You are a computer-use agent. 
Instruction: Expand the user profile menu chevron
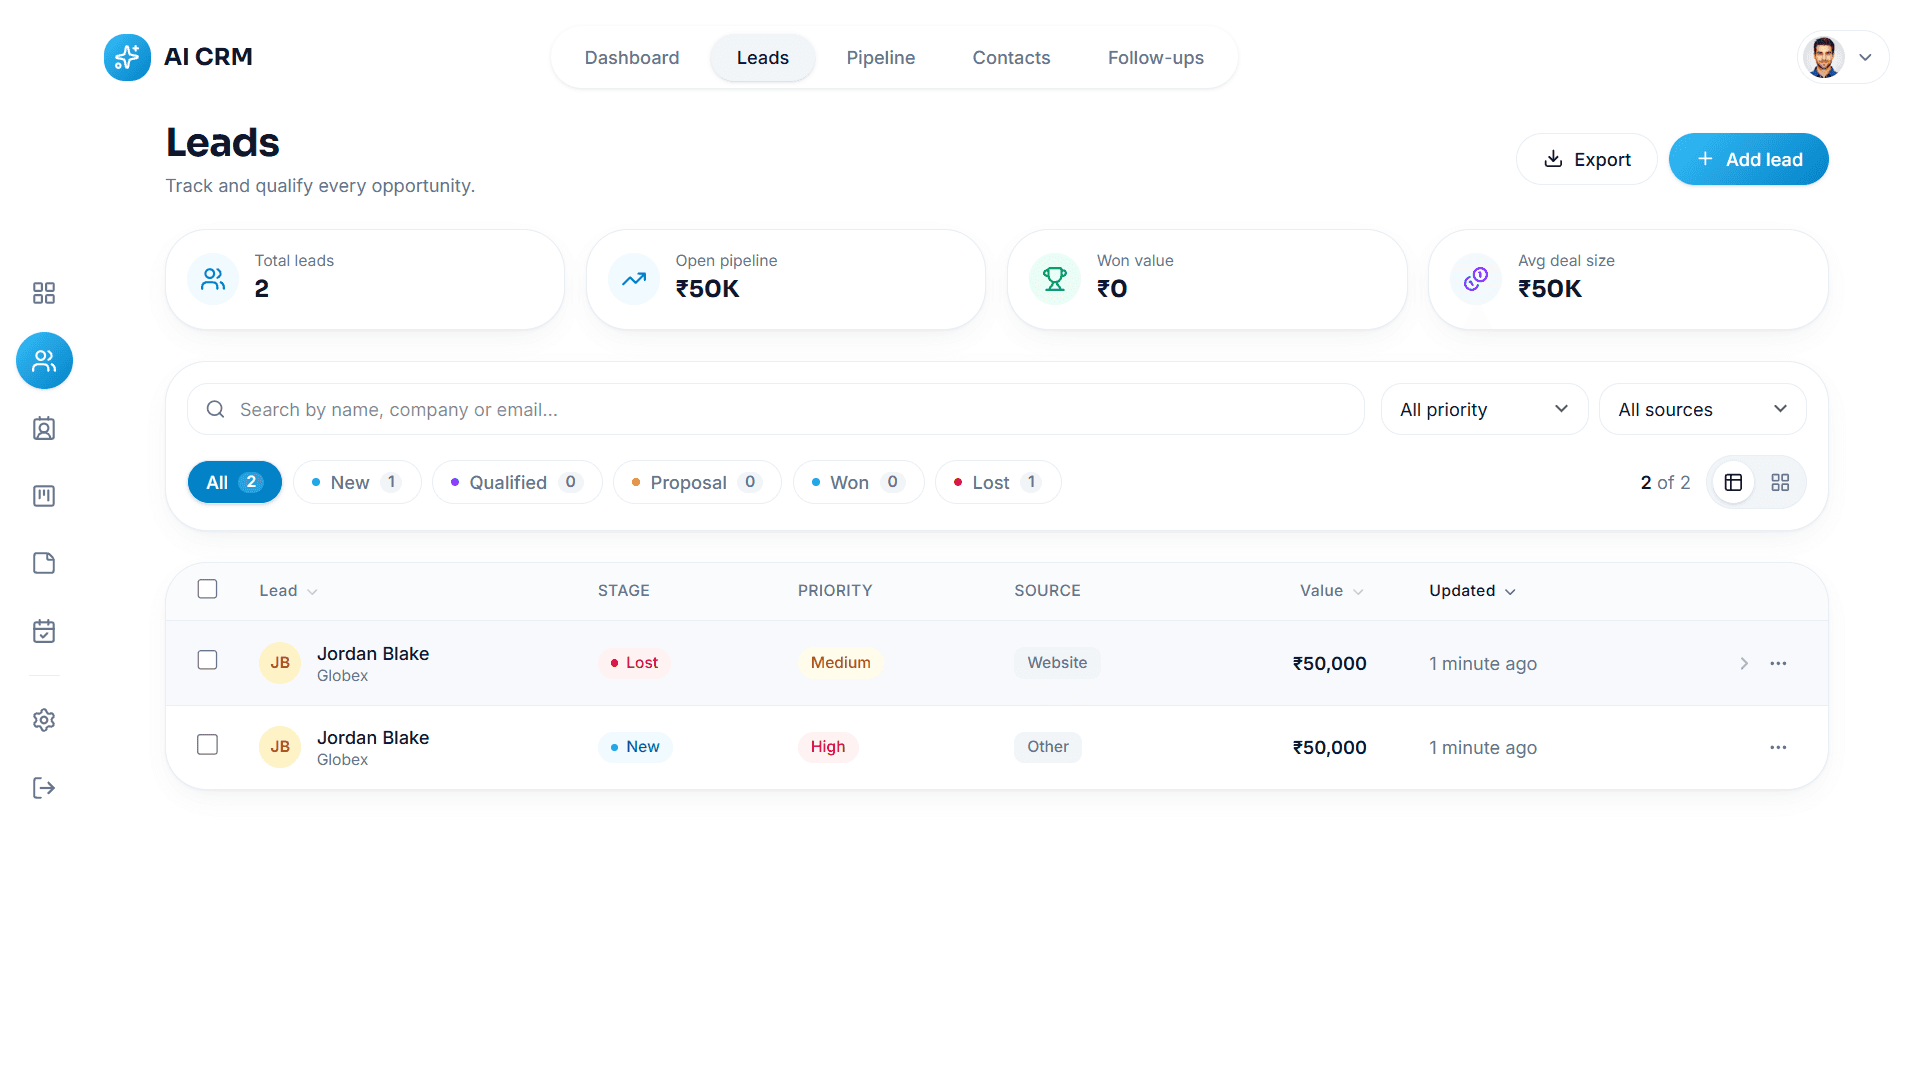point(1865,57)
